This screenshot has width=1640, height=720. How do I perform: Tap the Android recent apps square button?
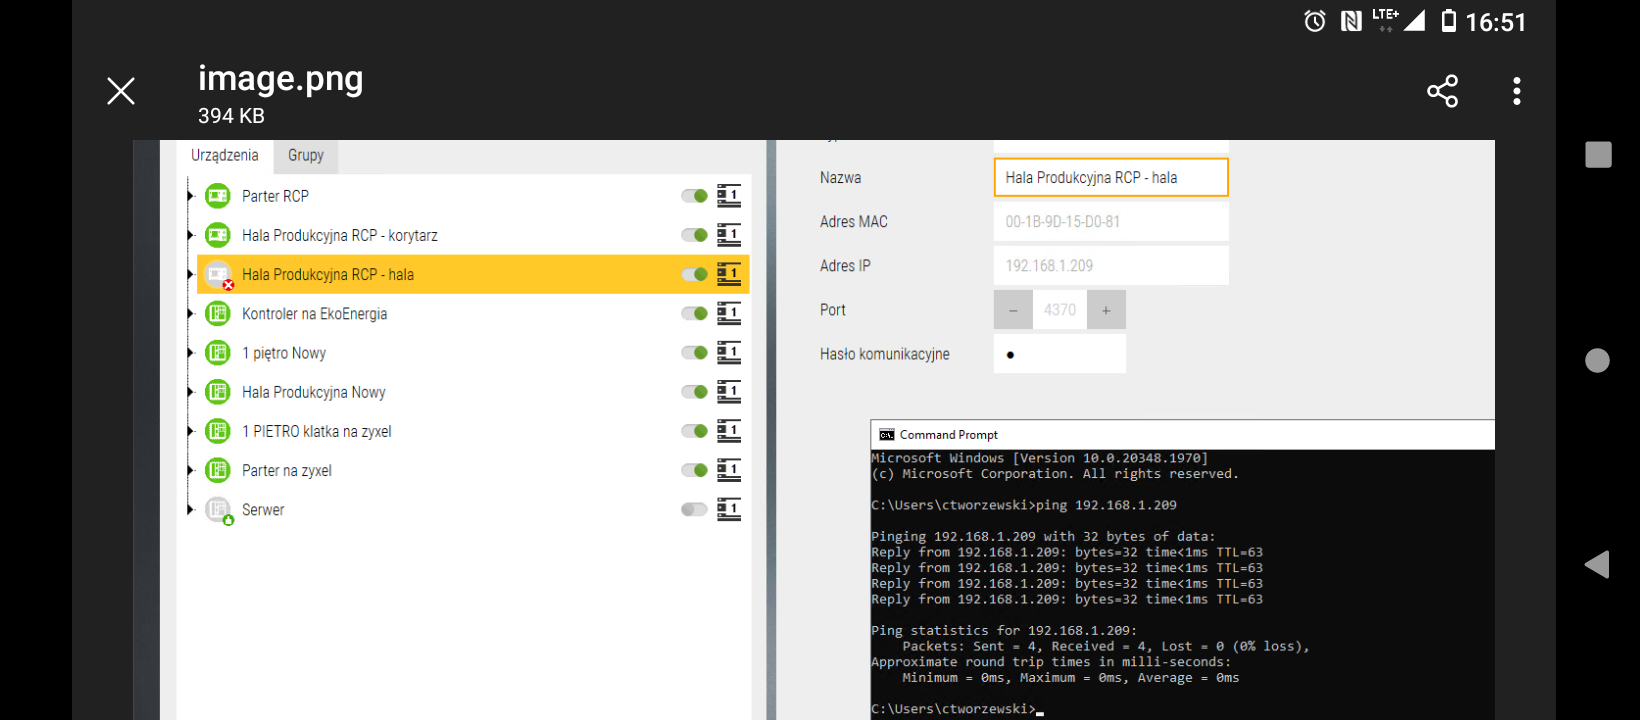pyautogui.click(x=1598, y=155)
